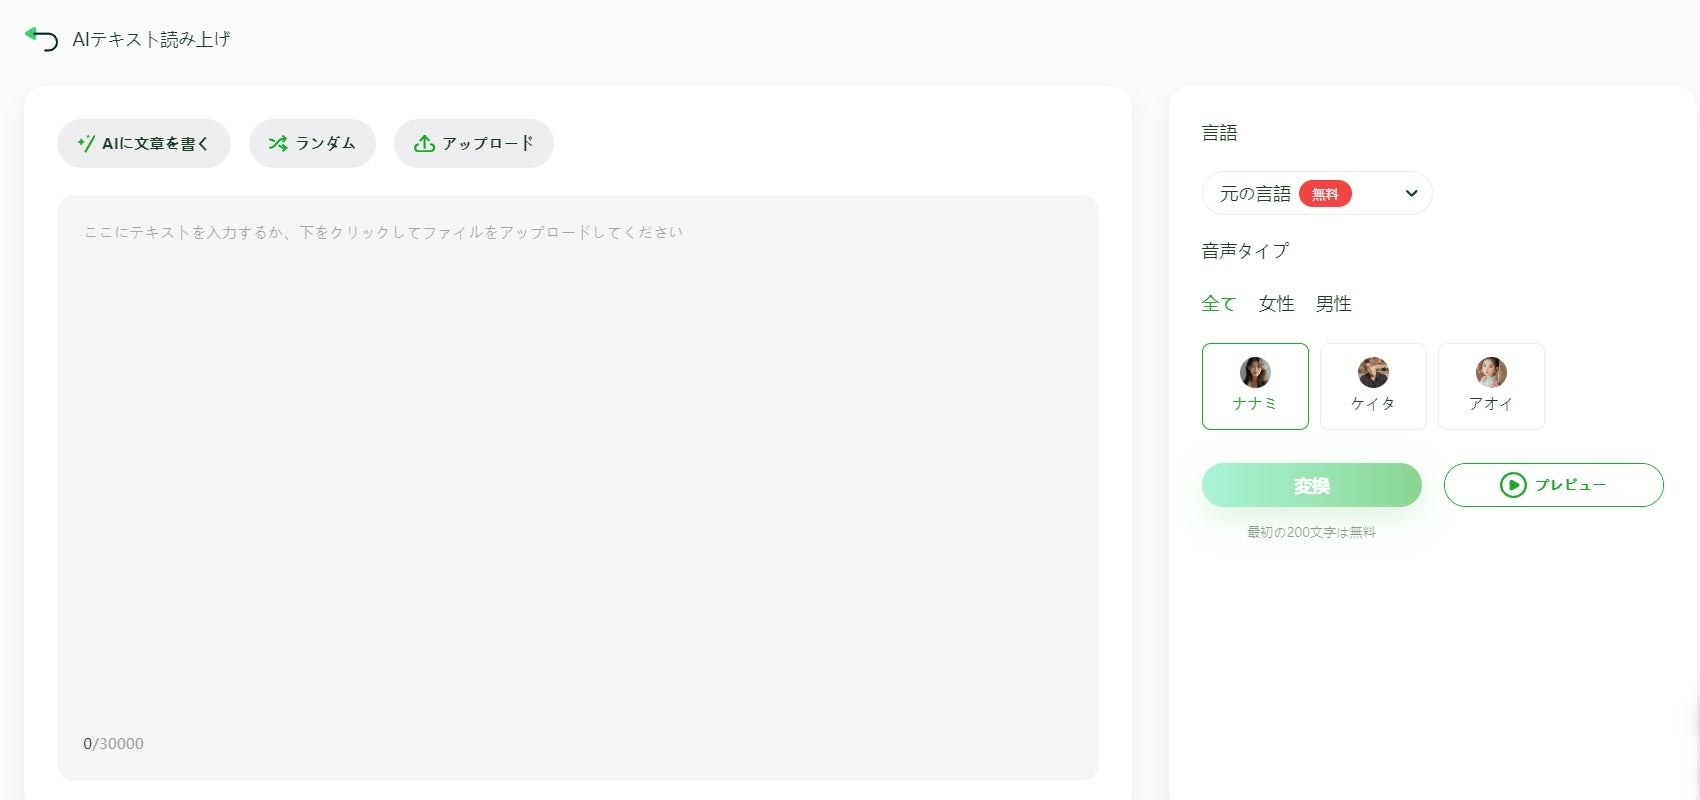Select the ナナミ voice avatar

[1255, 372]
